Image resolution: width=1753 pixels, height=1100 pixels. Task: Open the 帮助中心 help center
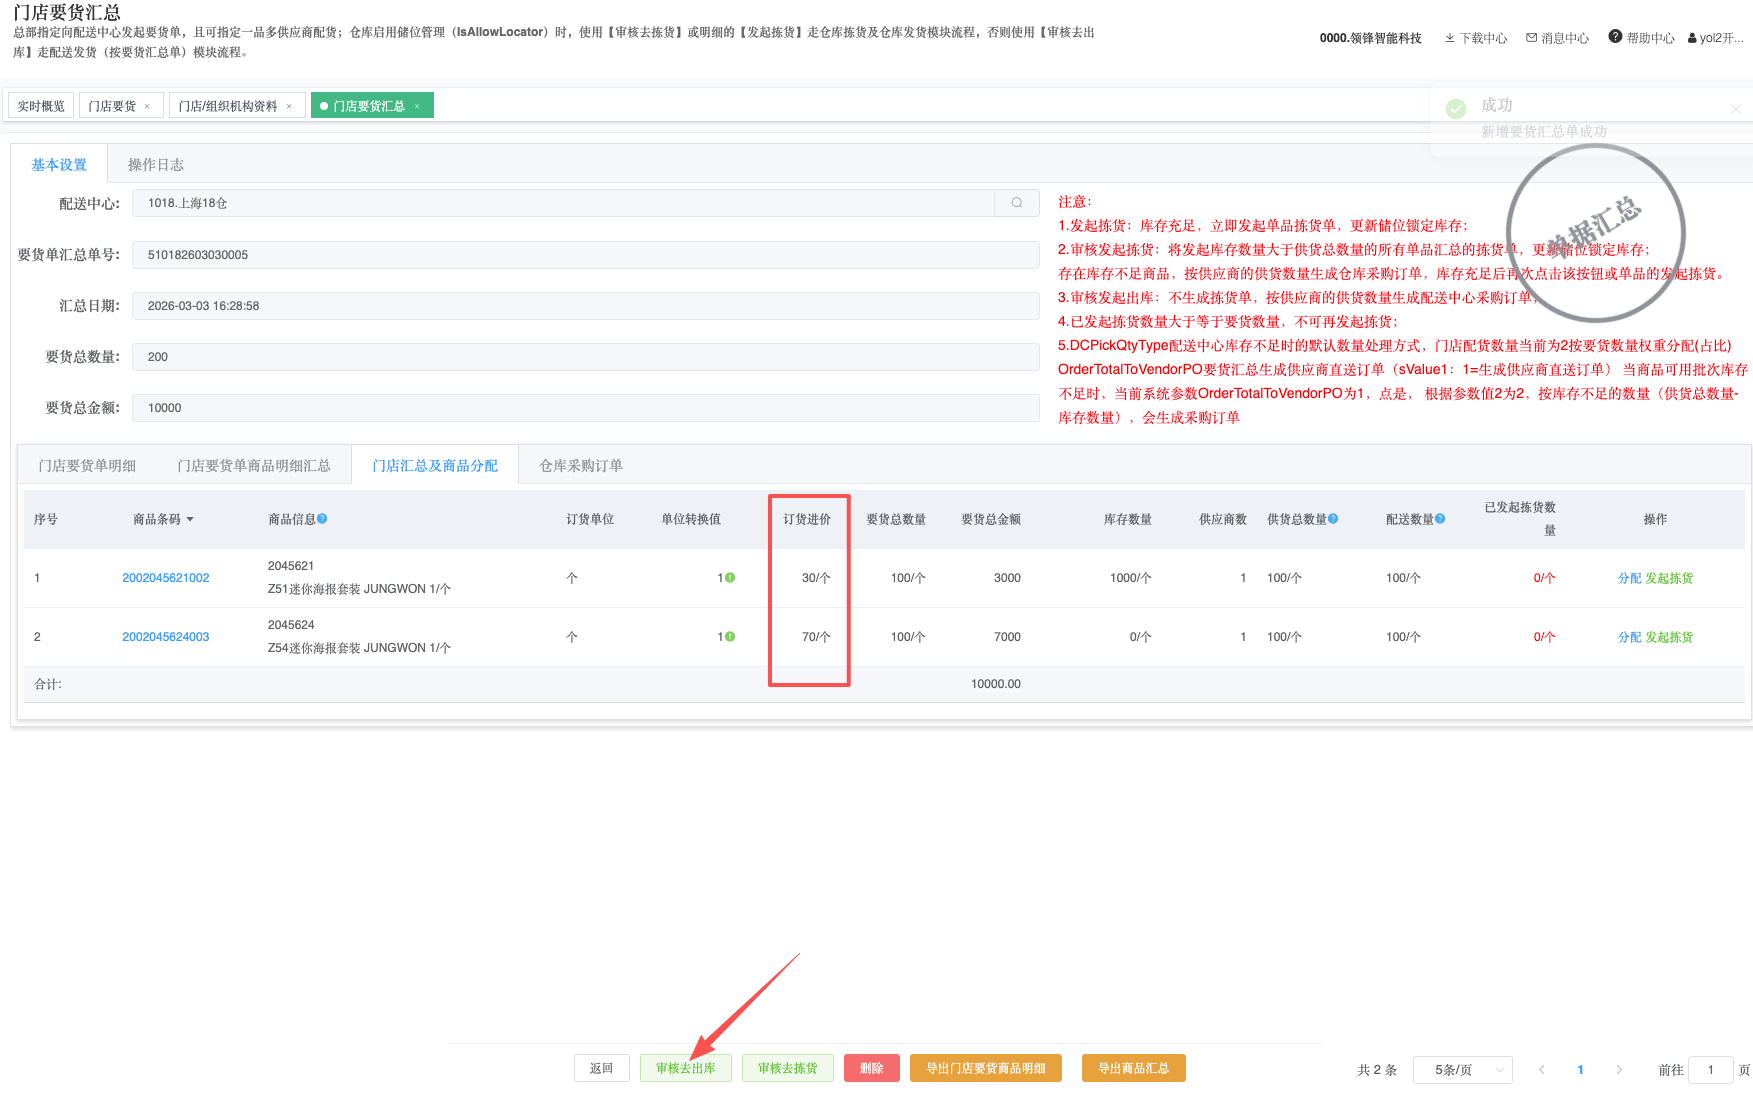[x=1641, y=38]
